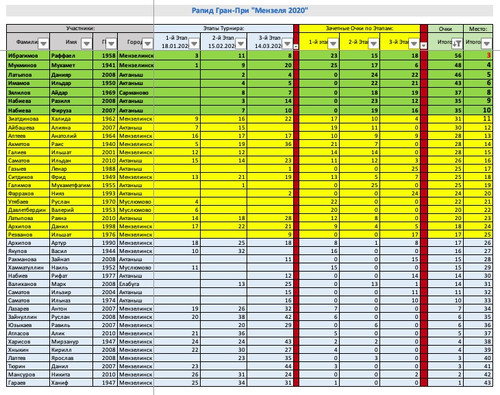Open the yellow 1-й этап points filter

(x=333, y=43)
